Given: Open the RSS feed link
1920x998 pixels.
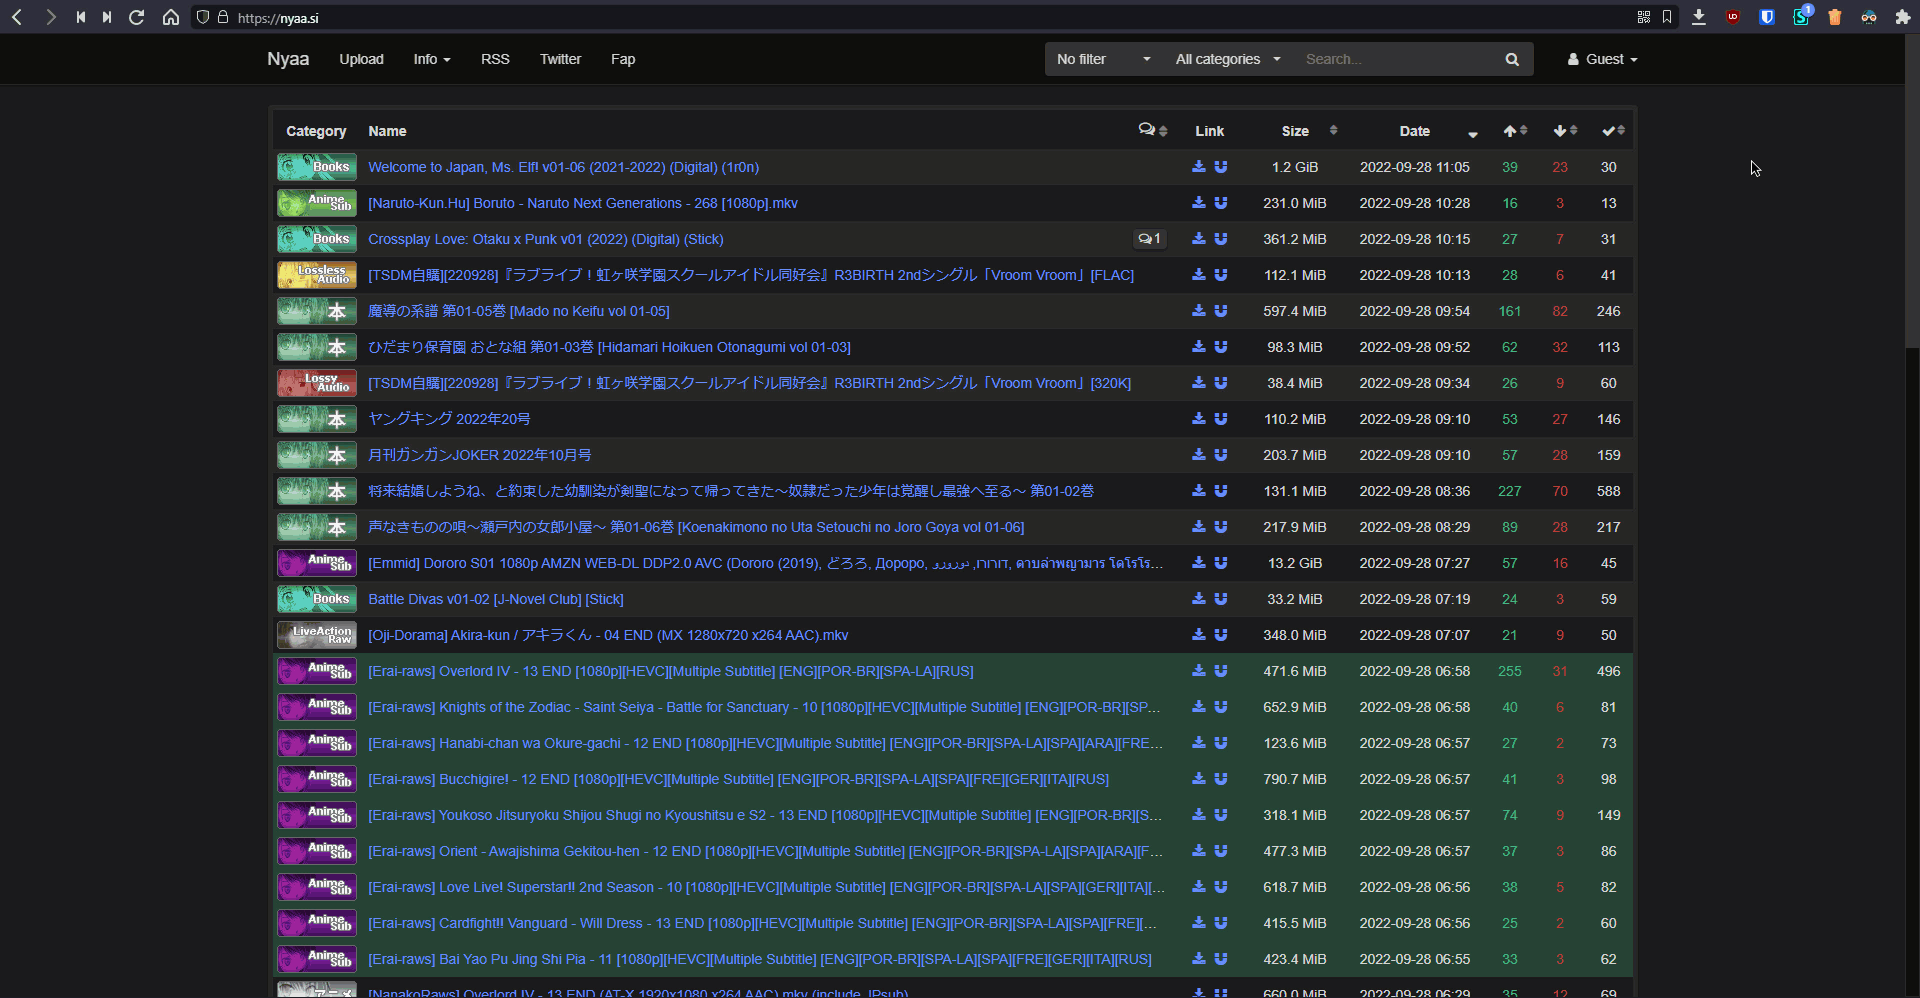Looking at the screenshot, I should point(495,59).
